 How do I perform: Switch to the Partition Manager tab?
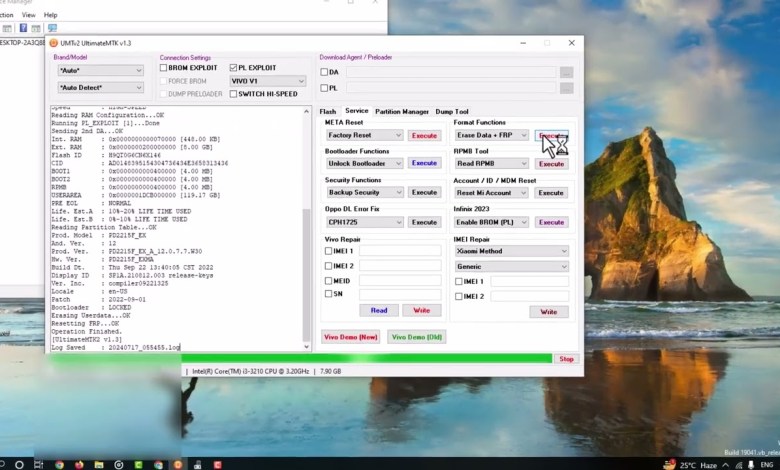point(402,111)
